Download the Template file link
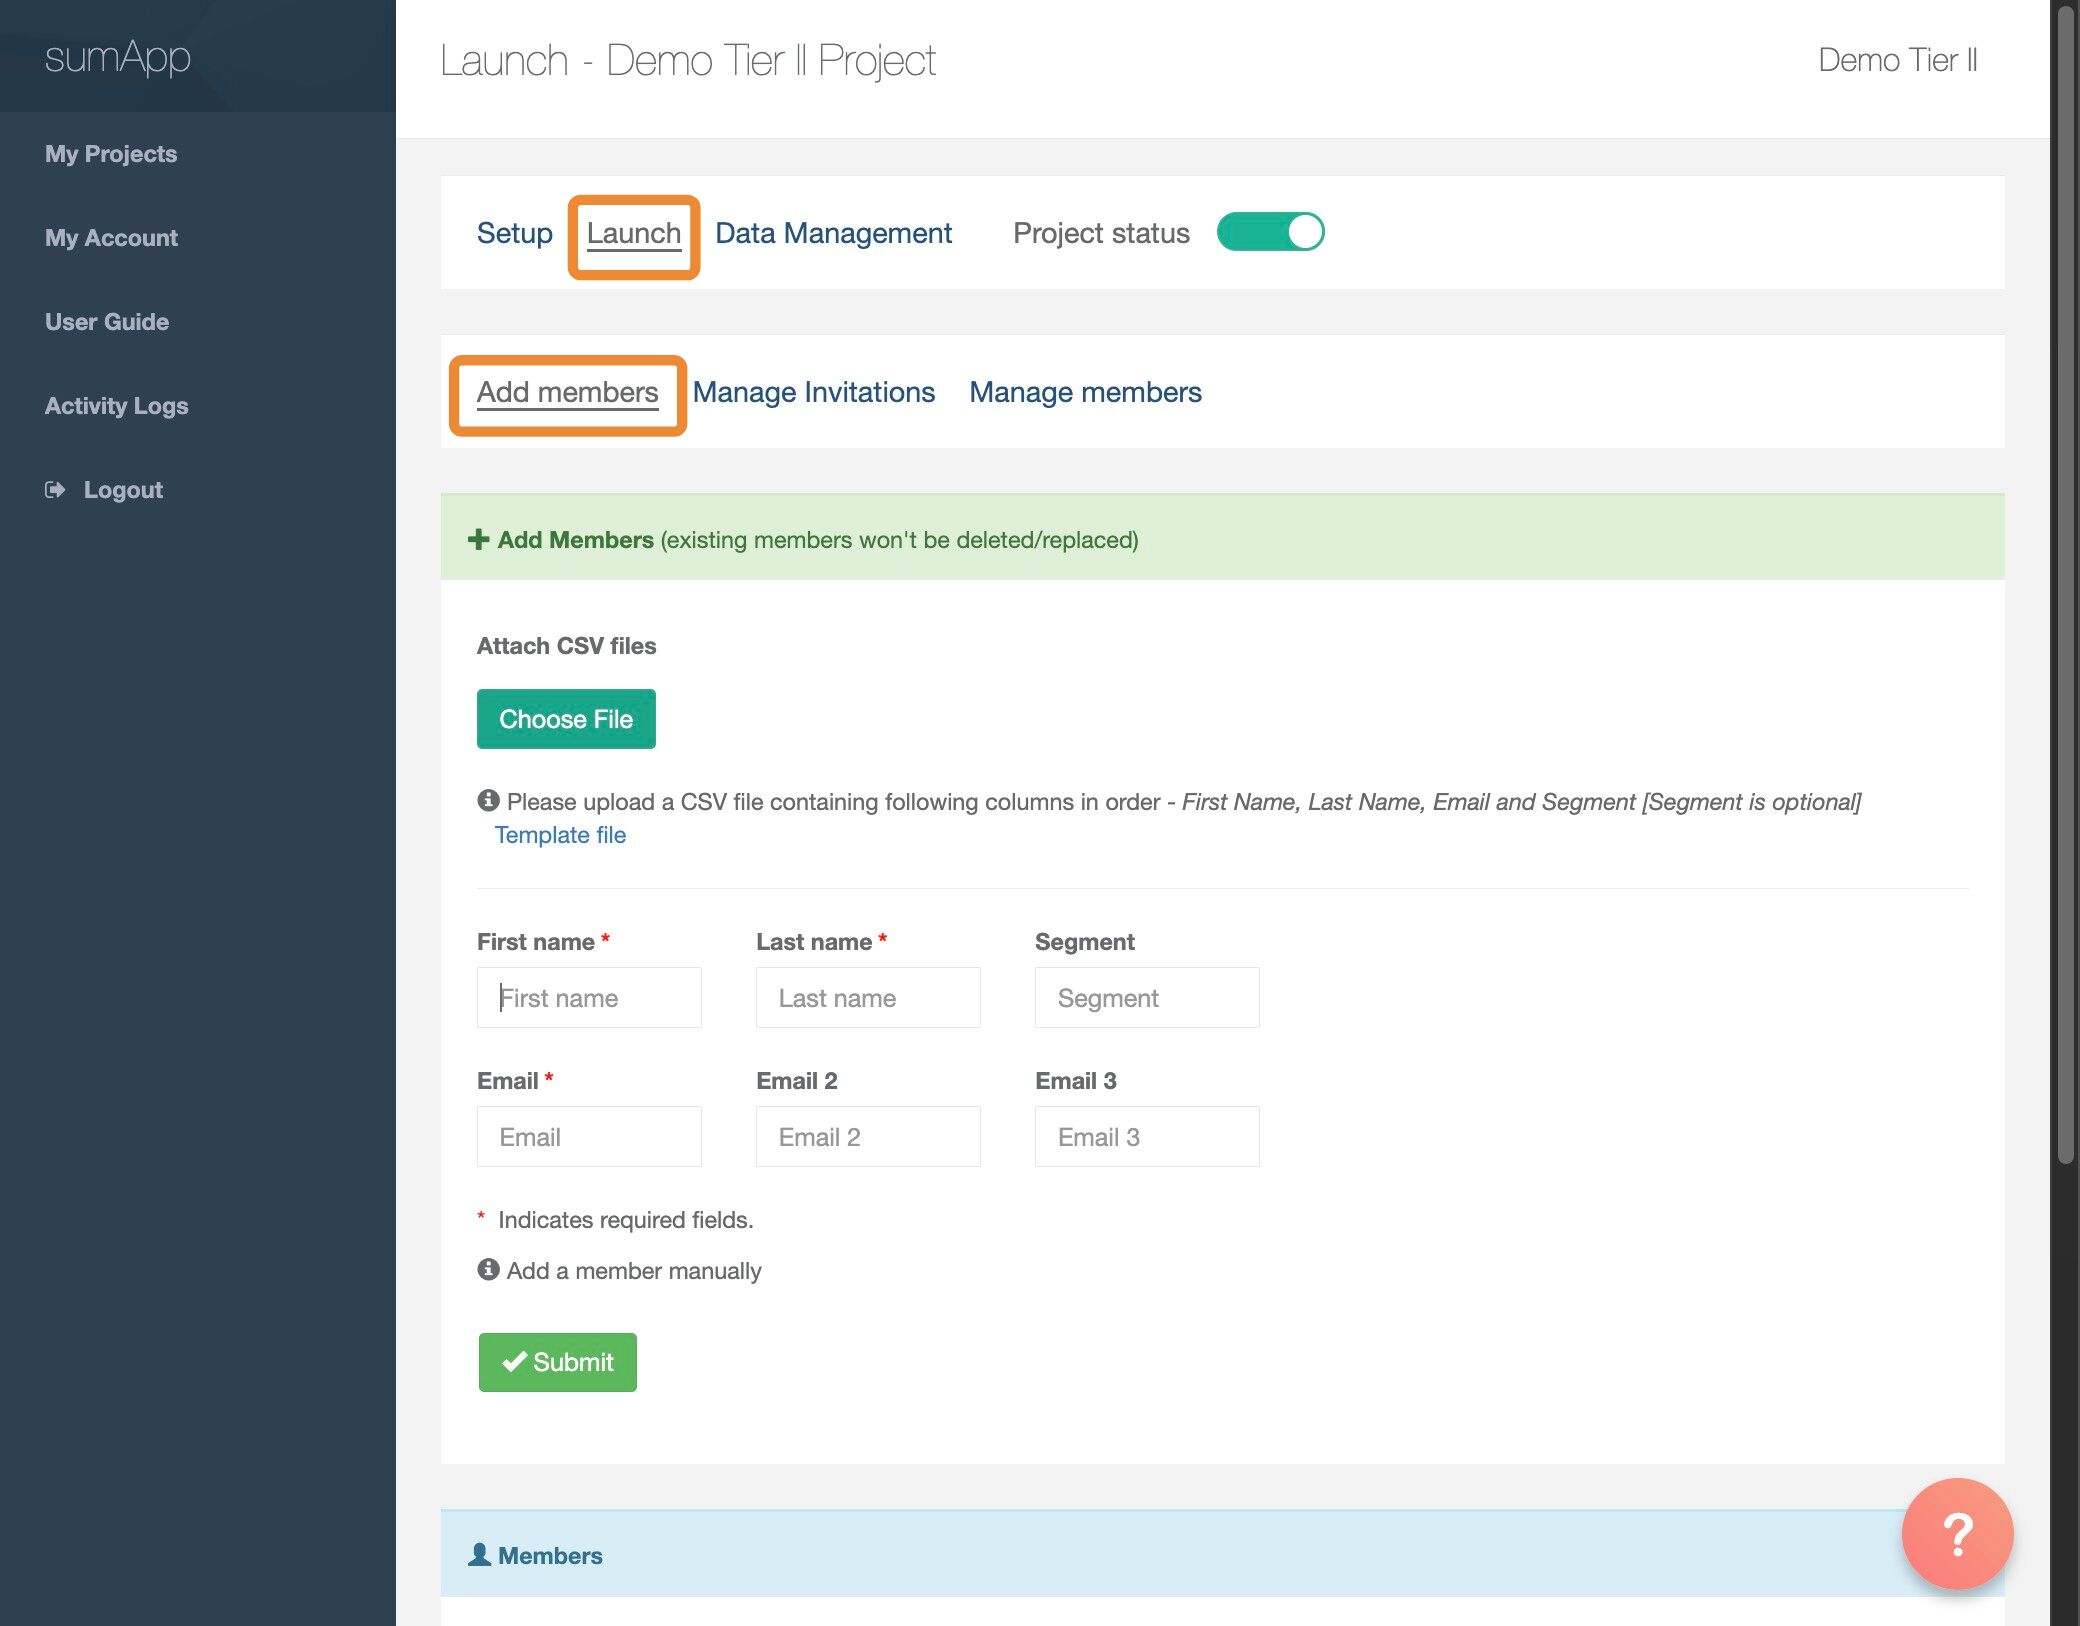The height and width of the screenshot is (1626, 2080). click(x=560, y=835)
